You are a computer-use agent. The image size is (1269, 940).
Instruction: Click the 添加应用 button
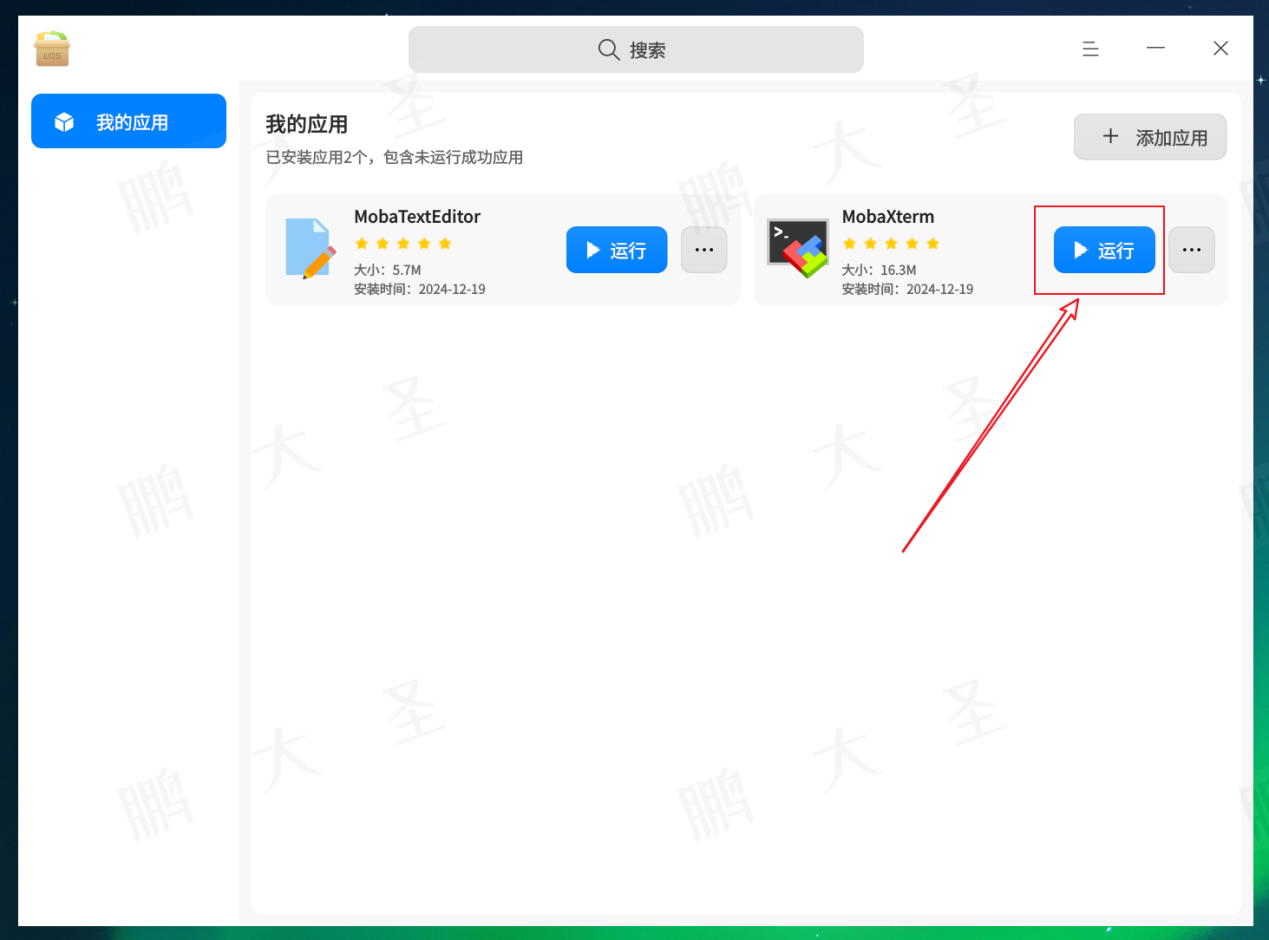tap(1150, 137)
